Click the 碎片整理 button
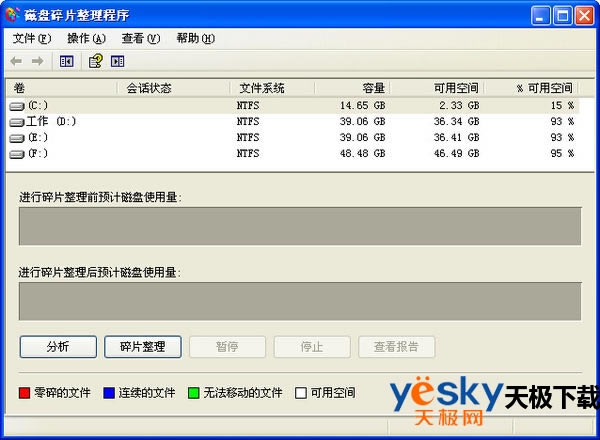Image resolution: width=600 pixels, height=440 pixels. point(142,347)
